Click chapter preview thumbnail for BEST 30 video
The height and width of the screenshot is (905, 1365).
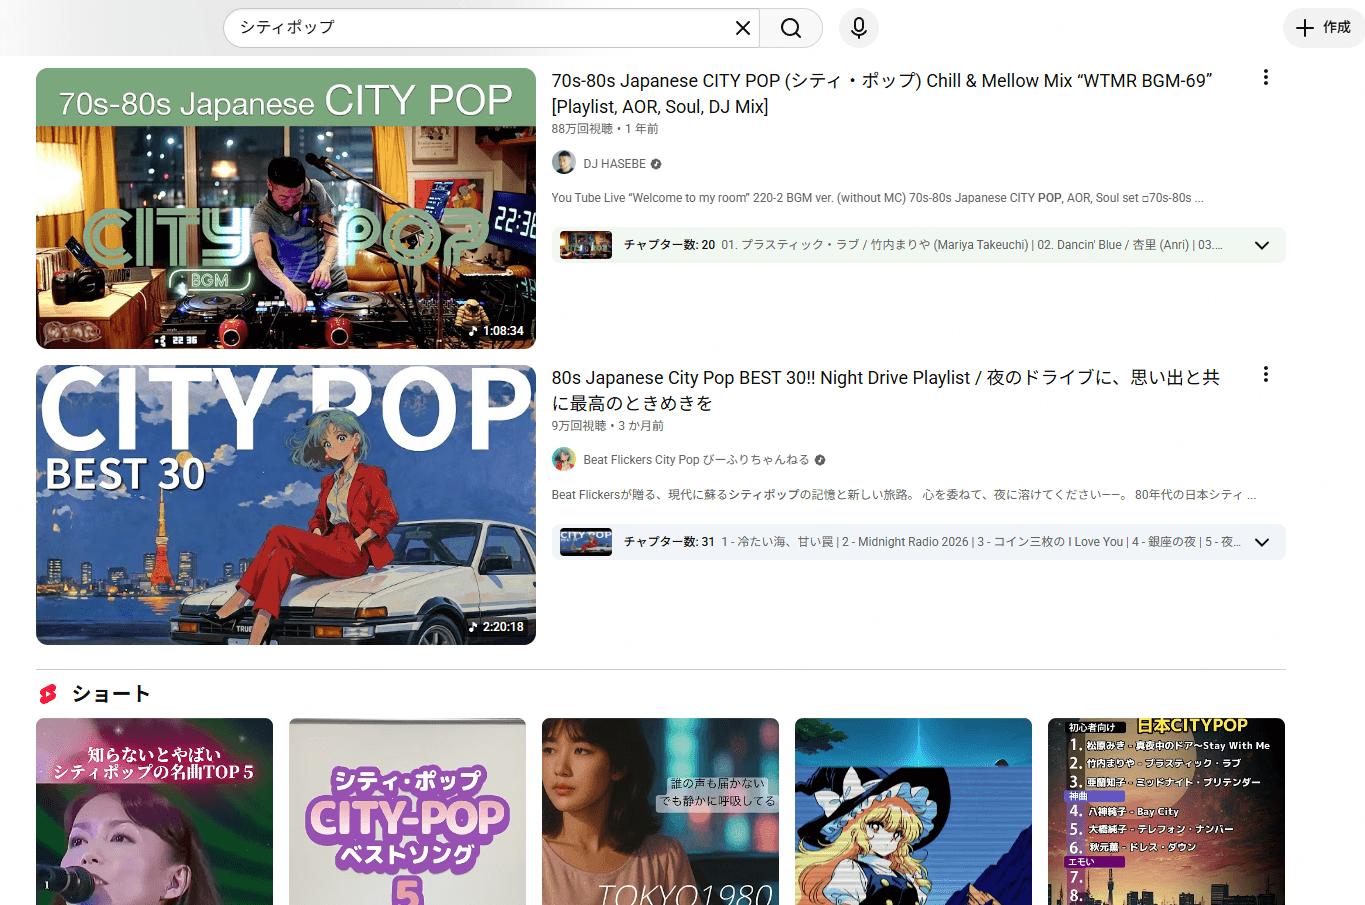pyautogui.click(x=586, y=542)
